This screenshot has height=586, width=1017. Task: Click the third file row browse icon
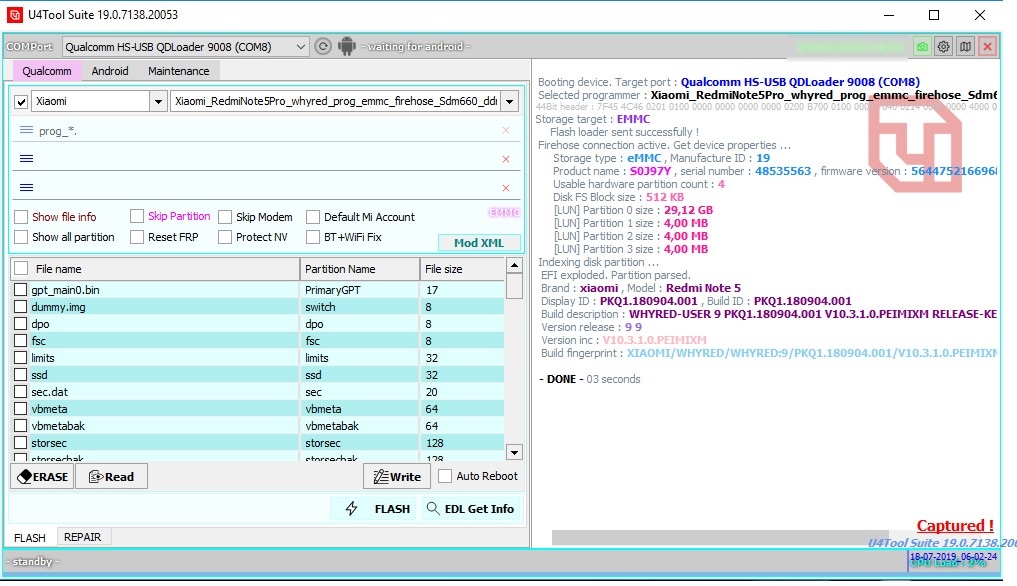(x=26, y=188)
